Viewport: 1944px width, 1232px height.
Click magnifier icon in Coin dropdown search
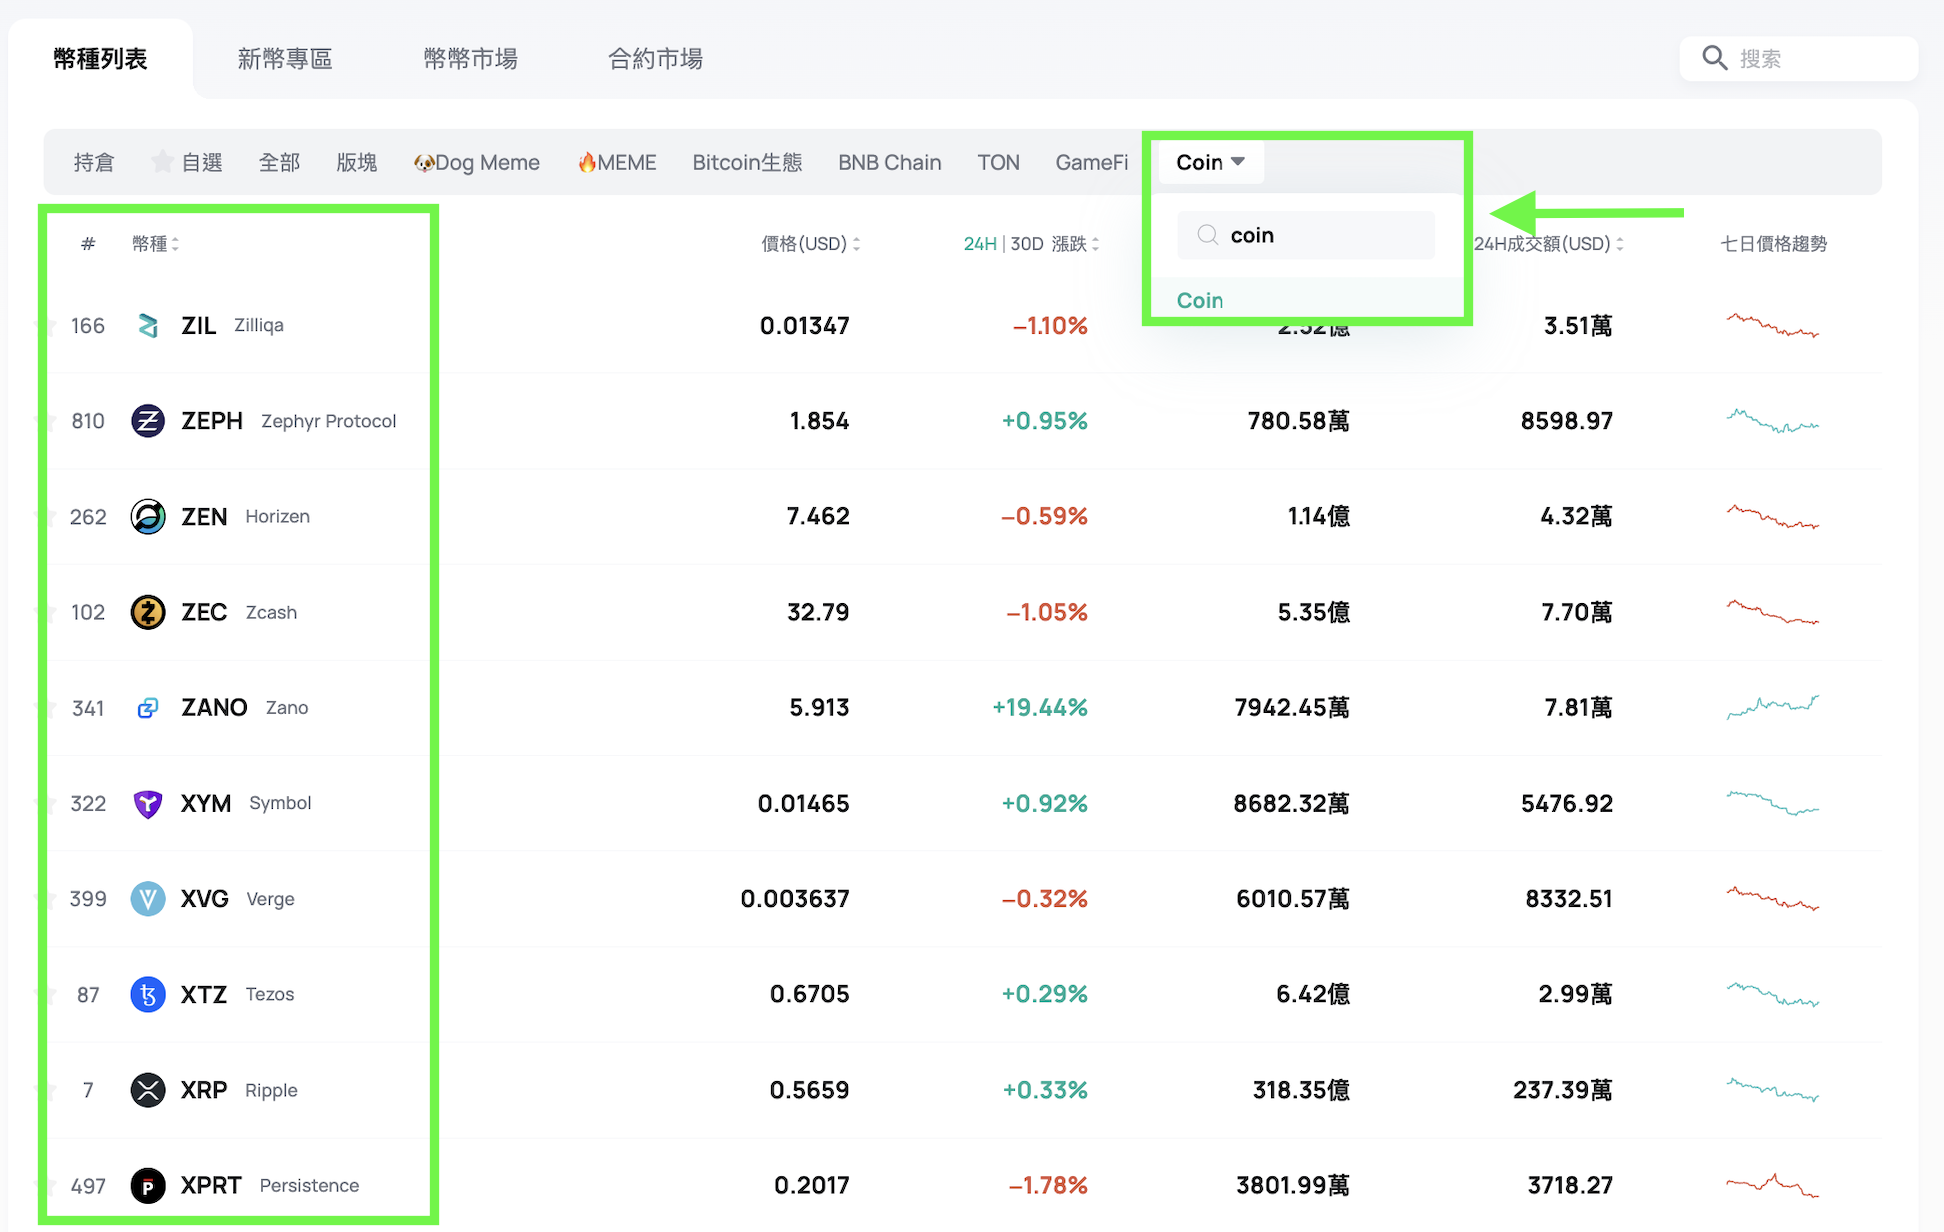pyautogui.click(x=1208, y=235)
